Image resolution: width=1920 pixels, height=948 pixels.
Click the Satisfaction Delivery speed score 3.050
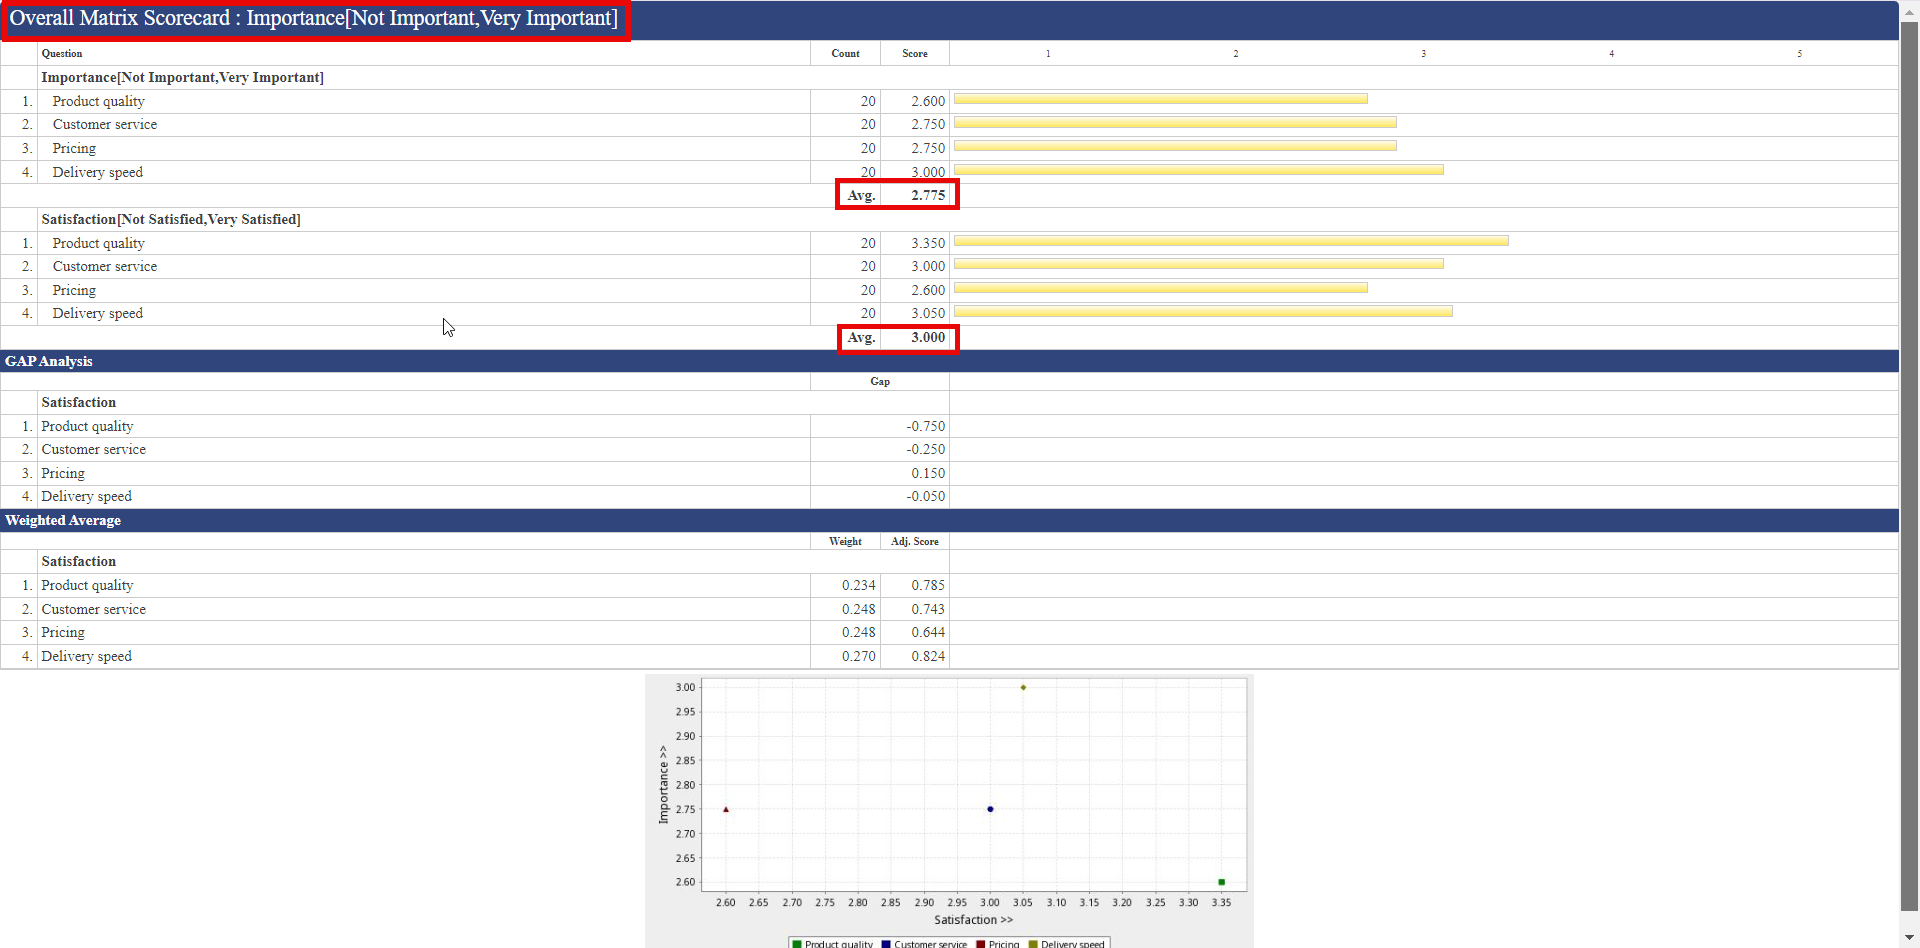click(928, 313)
